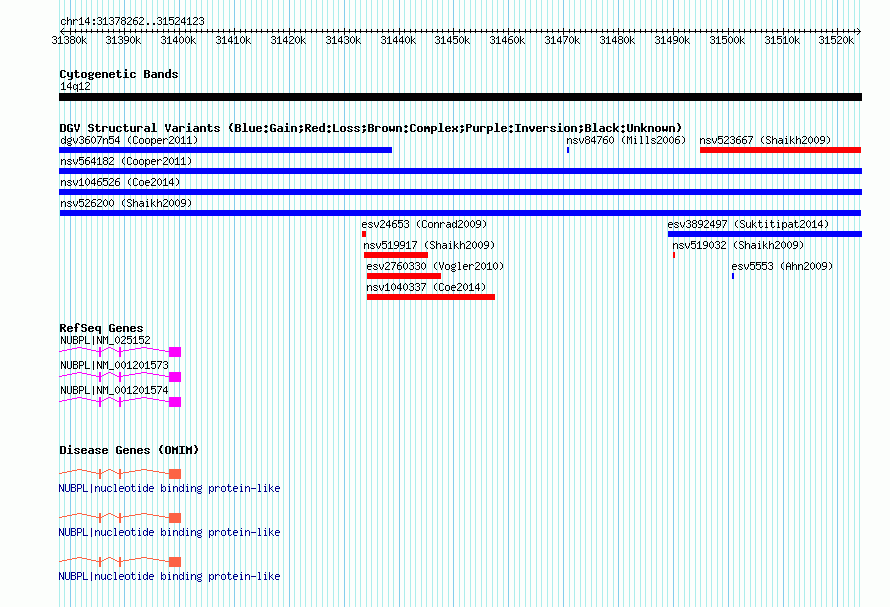The height and width of the screenshot is (607, 890).
Task: Open third NUBPL|nucleotide binding protein-like link
Action: click(169, 576)
